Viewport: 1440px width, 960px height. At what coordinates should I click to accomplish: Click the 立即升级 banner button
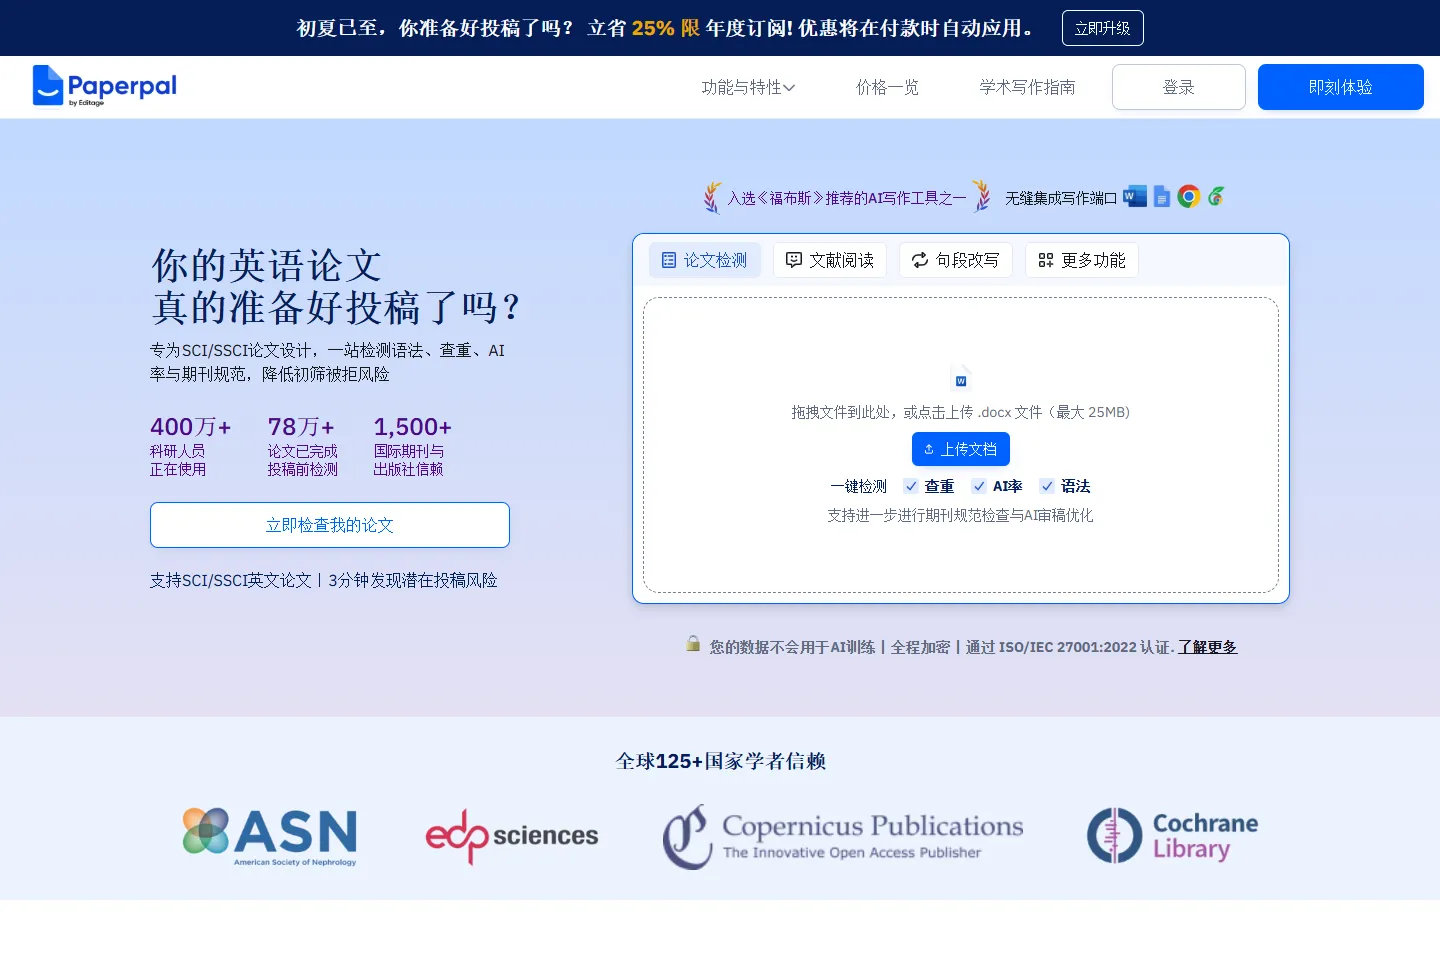[x=1102, y=28]
